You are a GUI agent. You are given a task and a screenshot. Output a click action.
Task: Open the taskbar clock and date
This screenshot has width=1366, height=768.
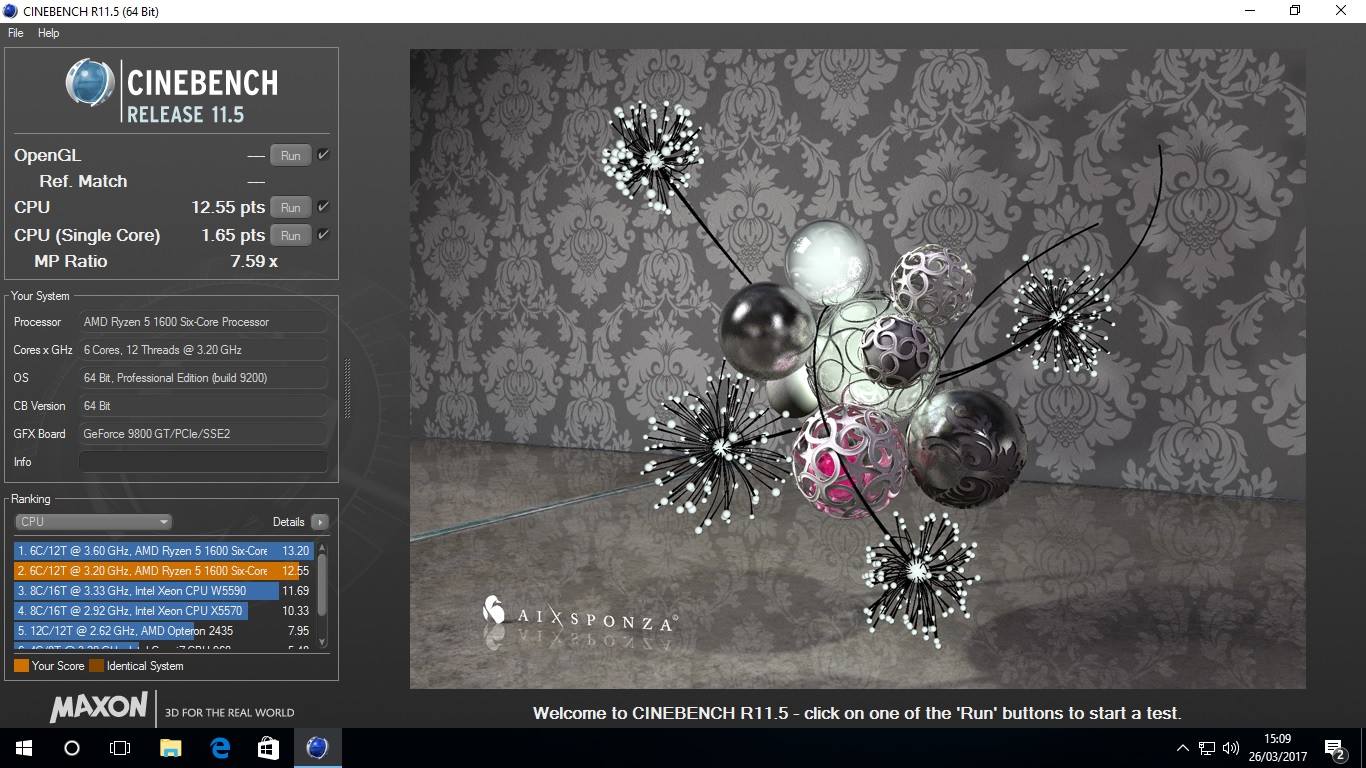(x=1278, y=748)
